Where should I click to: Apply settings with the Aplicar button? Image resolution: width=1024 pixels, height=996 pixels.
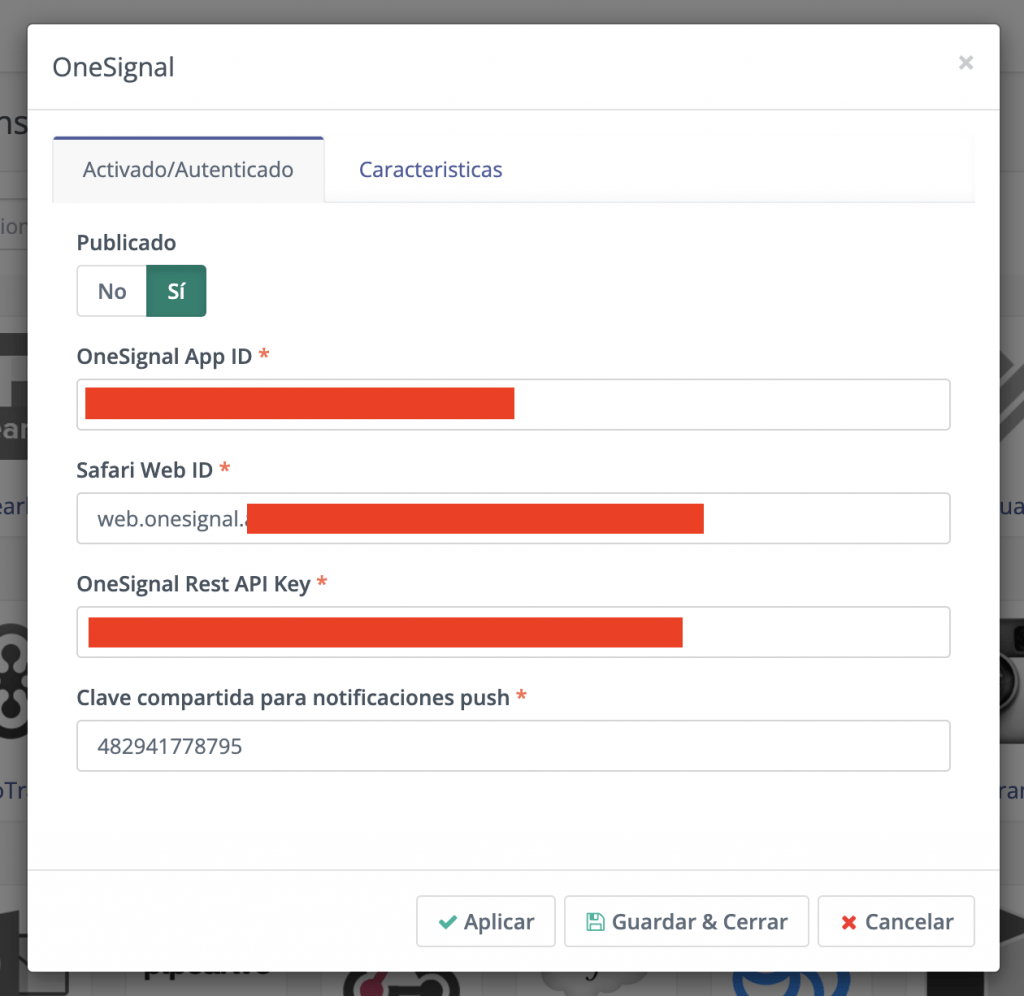[486, 921]
